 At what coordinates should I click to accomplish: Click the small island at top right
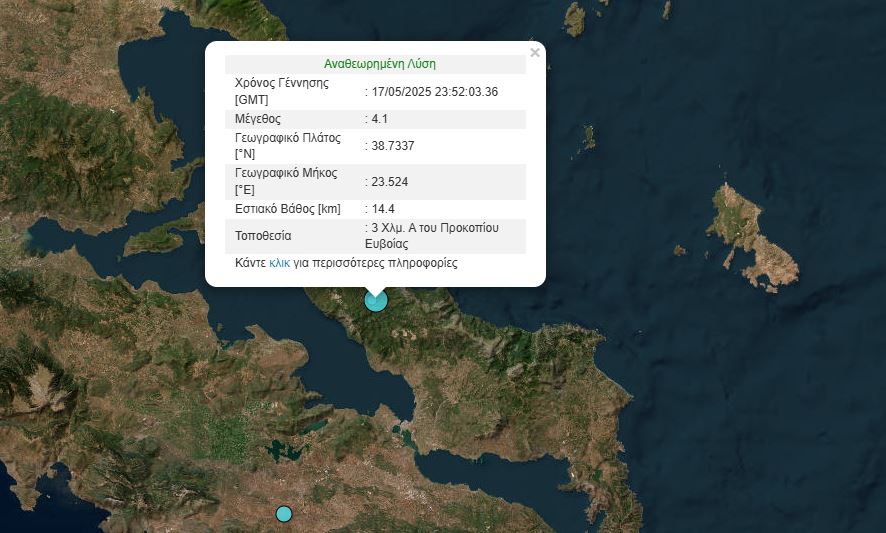pos(574,18)
